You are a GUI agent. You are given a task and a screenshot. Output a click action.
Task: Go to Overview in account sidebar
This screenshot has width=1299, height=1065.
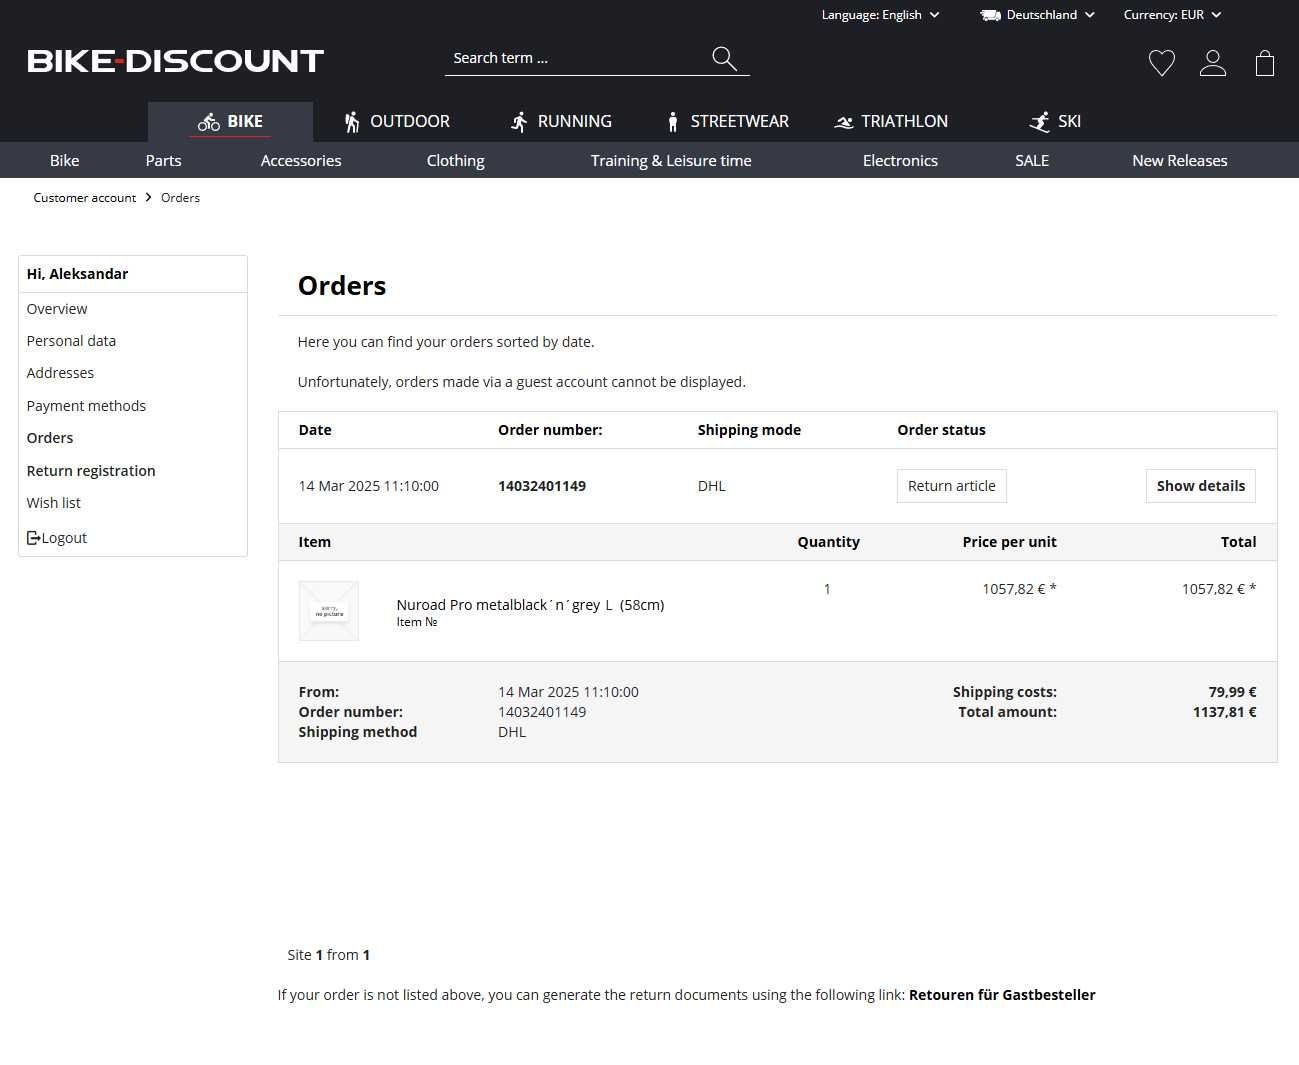click(x=57, y=309)
